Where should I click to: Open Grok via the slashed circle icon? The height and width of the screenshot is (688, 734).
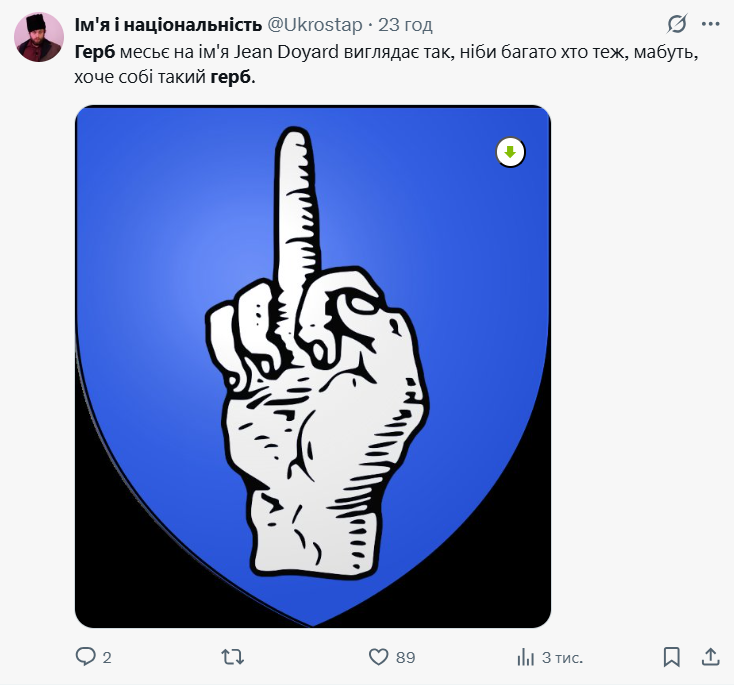[676, 24]
